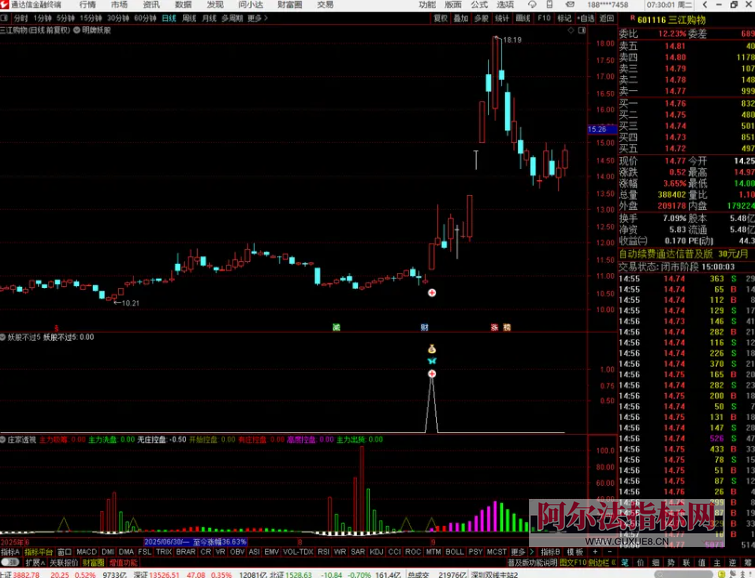The height and width of the screenshot is (578, 755).
Task: Expand the 更多 timeframe options
Action: pos(257,18)
